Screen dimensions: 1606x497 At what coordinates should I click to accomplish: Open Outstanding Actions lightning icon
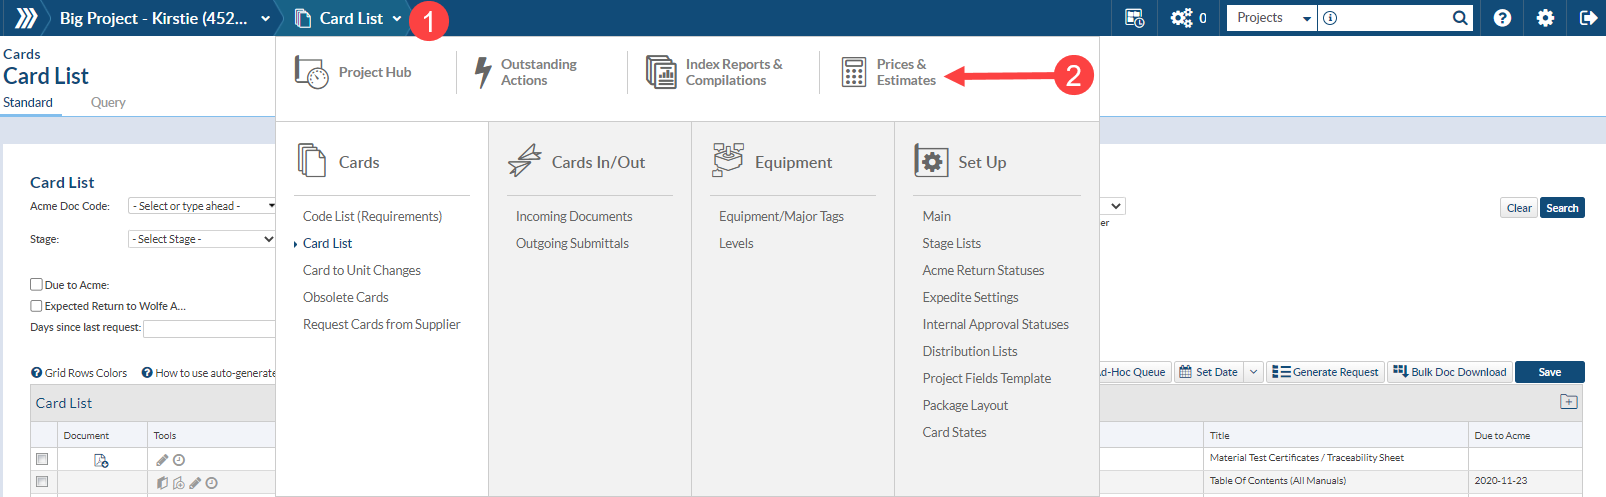coord(483,72)
